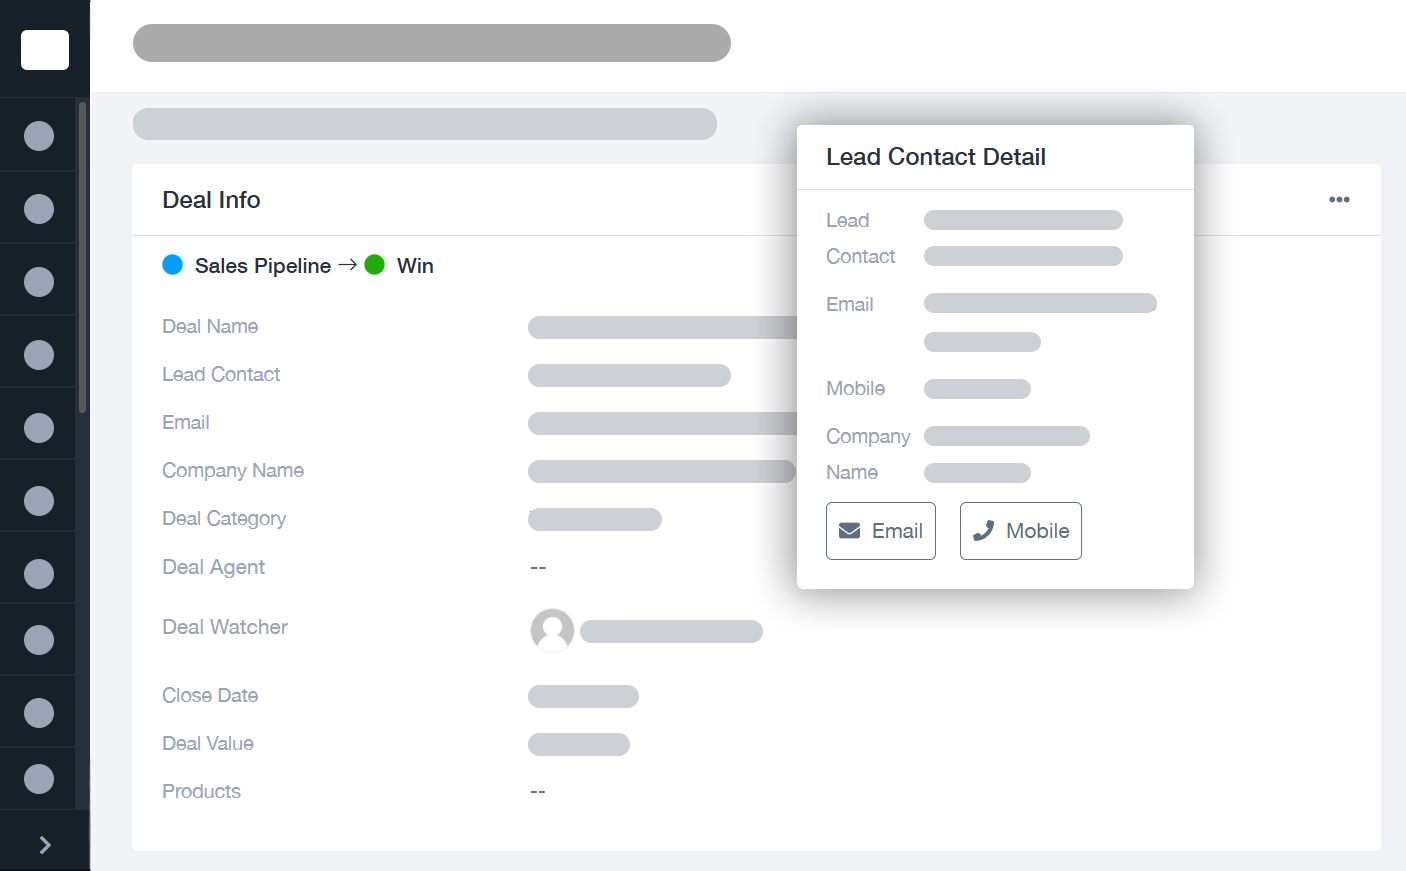Click the white logo in the sidebar
Image resolution: width=1406 pixels, height=871 pixels.
coord(45,50)
